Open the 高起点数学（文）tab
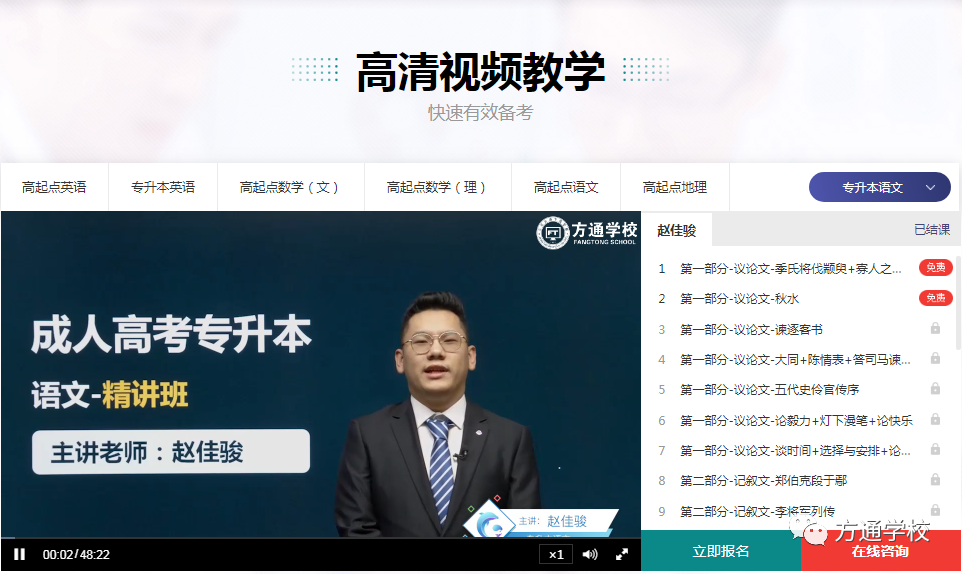Viewport: 962px width, 574px height. click(x=291, y=187)
